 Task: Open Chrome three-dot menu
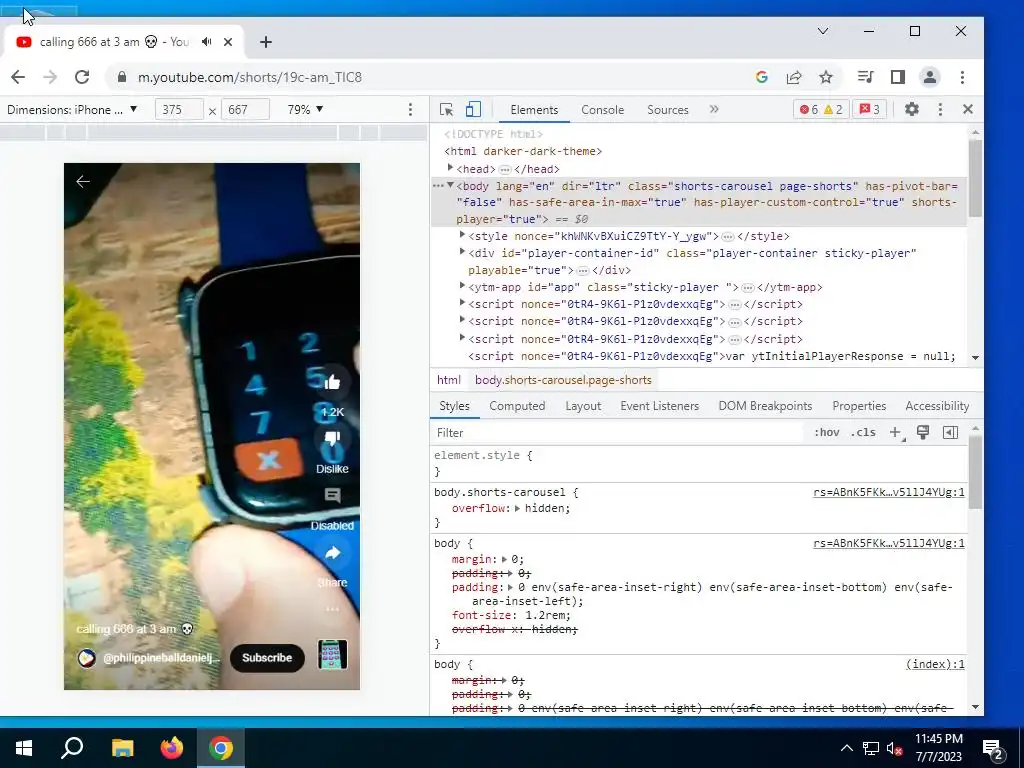click(x=962, y=77)
